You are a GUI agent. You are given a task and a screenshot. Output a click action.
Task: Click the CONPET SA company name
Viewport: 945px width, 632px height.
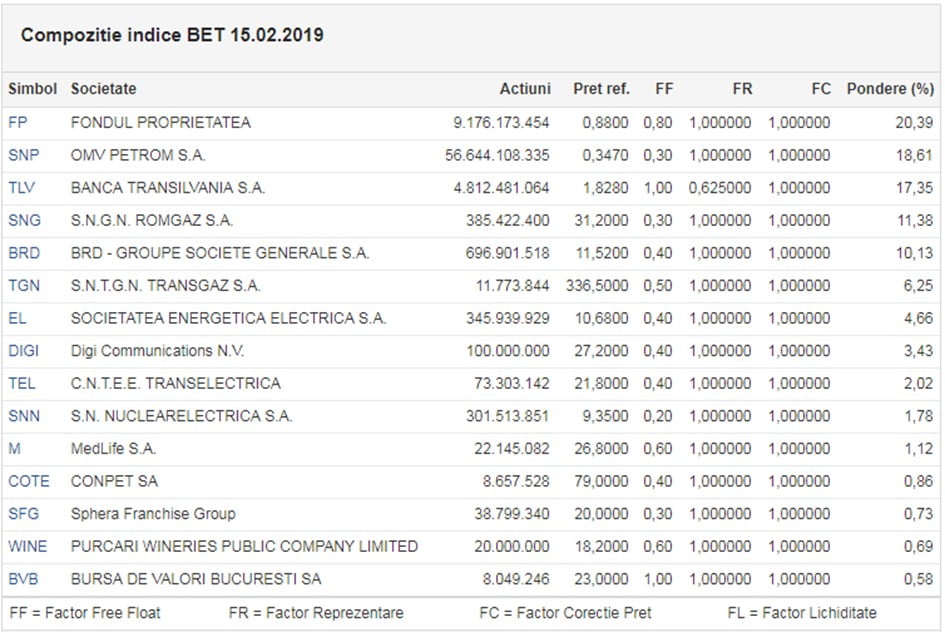(x=115, y=481)
